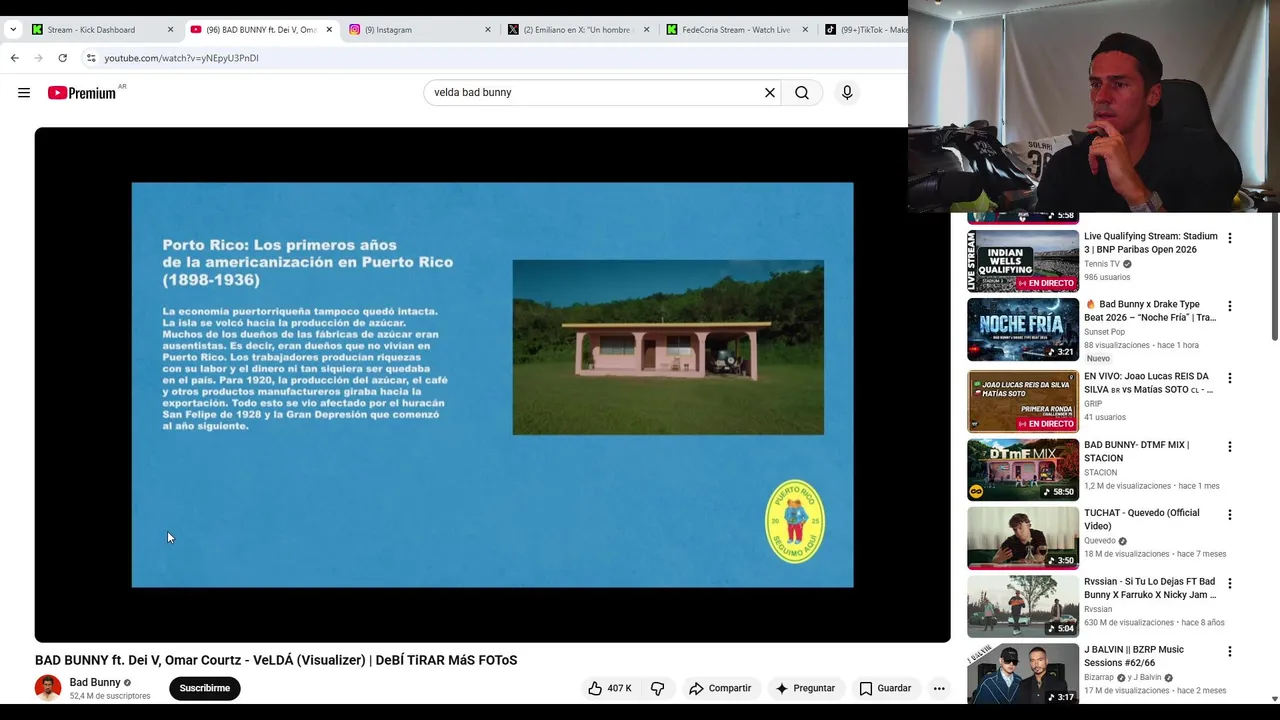Viewport: 1280px width, 720px height.
Task: Open TUCHAT Quevedo thumbnail
Action: tap(1023, 538)
